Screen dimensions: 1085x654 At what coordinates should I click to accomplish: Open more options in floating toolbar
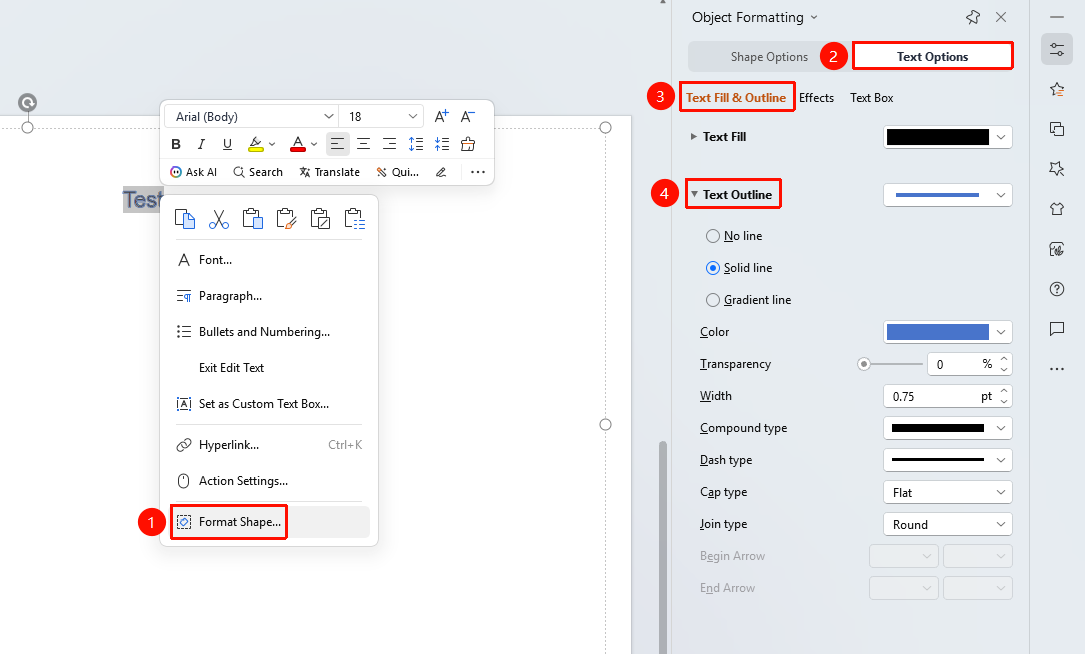pyautogui.click(x=477, y=172)
